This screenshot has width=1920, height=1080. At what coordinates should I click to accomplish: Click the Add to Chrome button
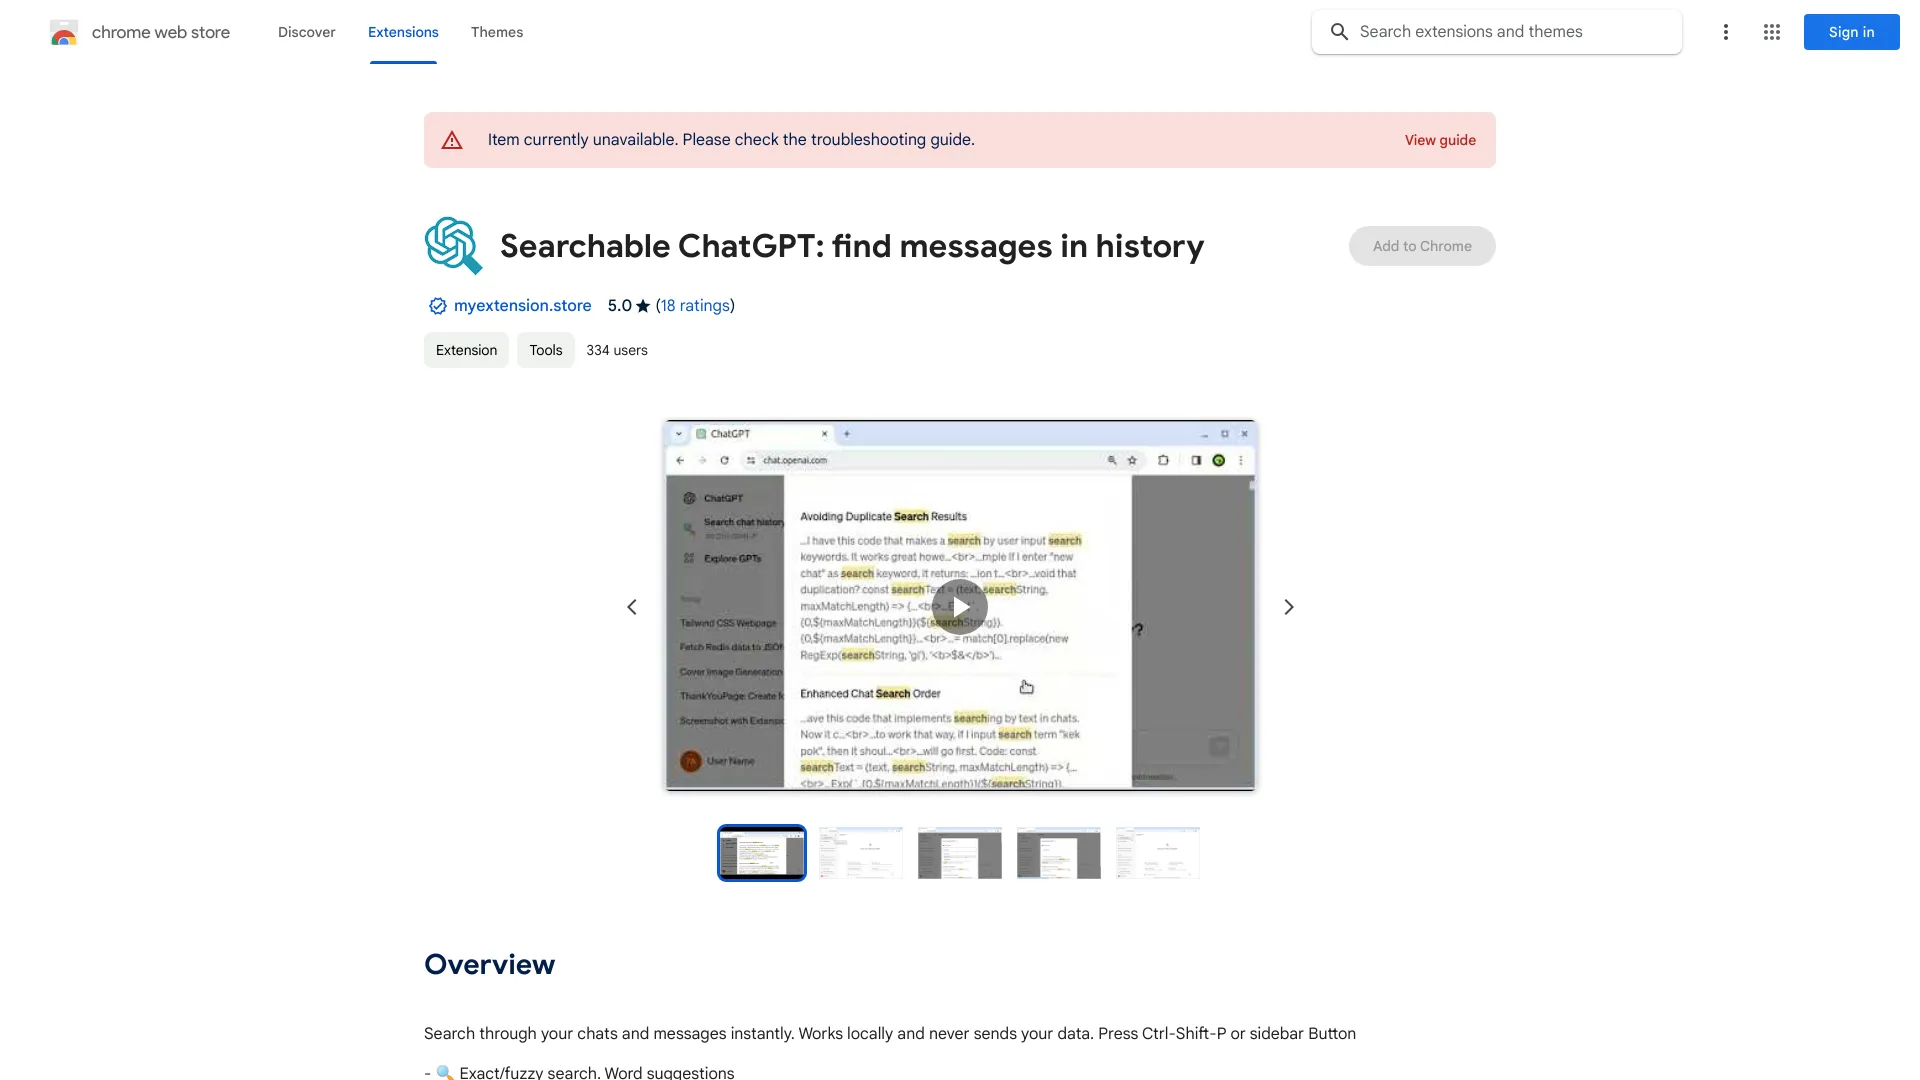tap(1422, 245)
